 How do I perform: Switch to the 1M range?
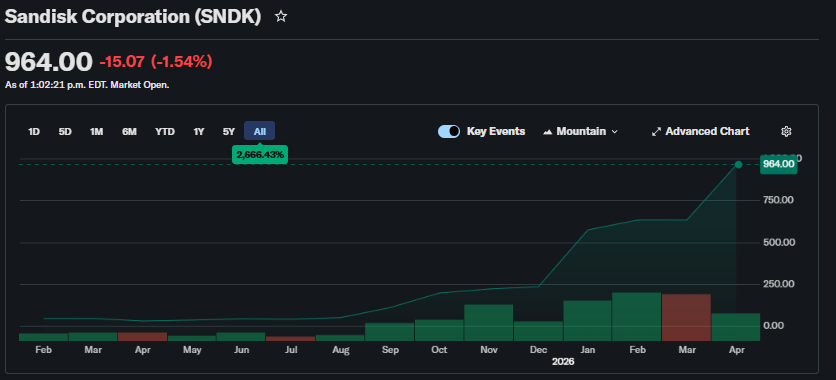(x=97, y=132)
